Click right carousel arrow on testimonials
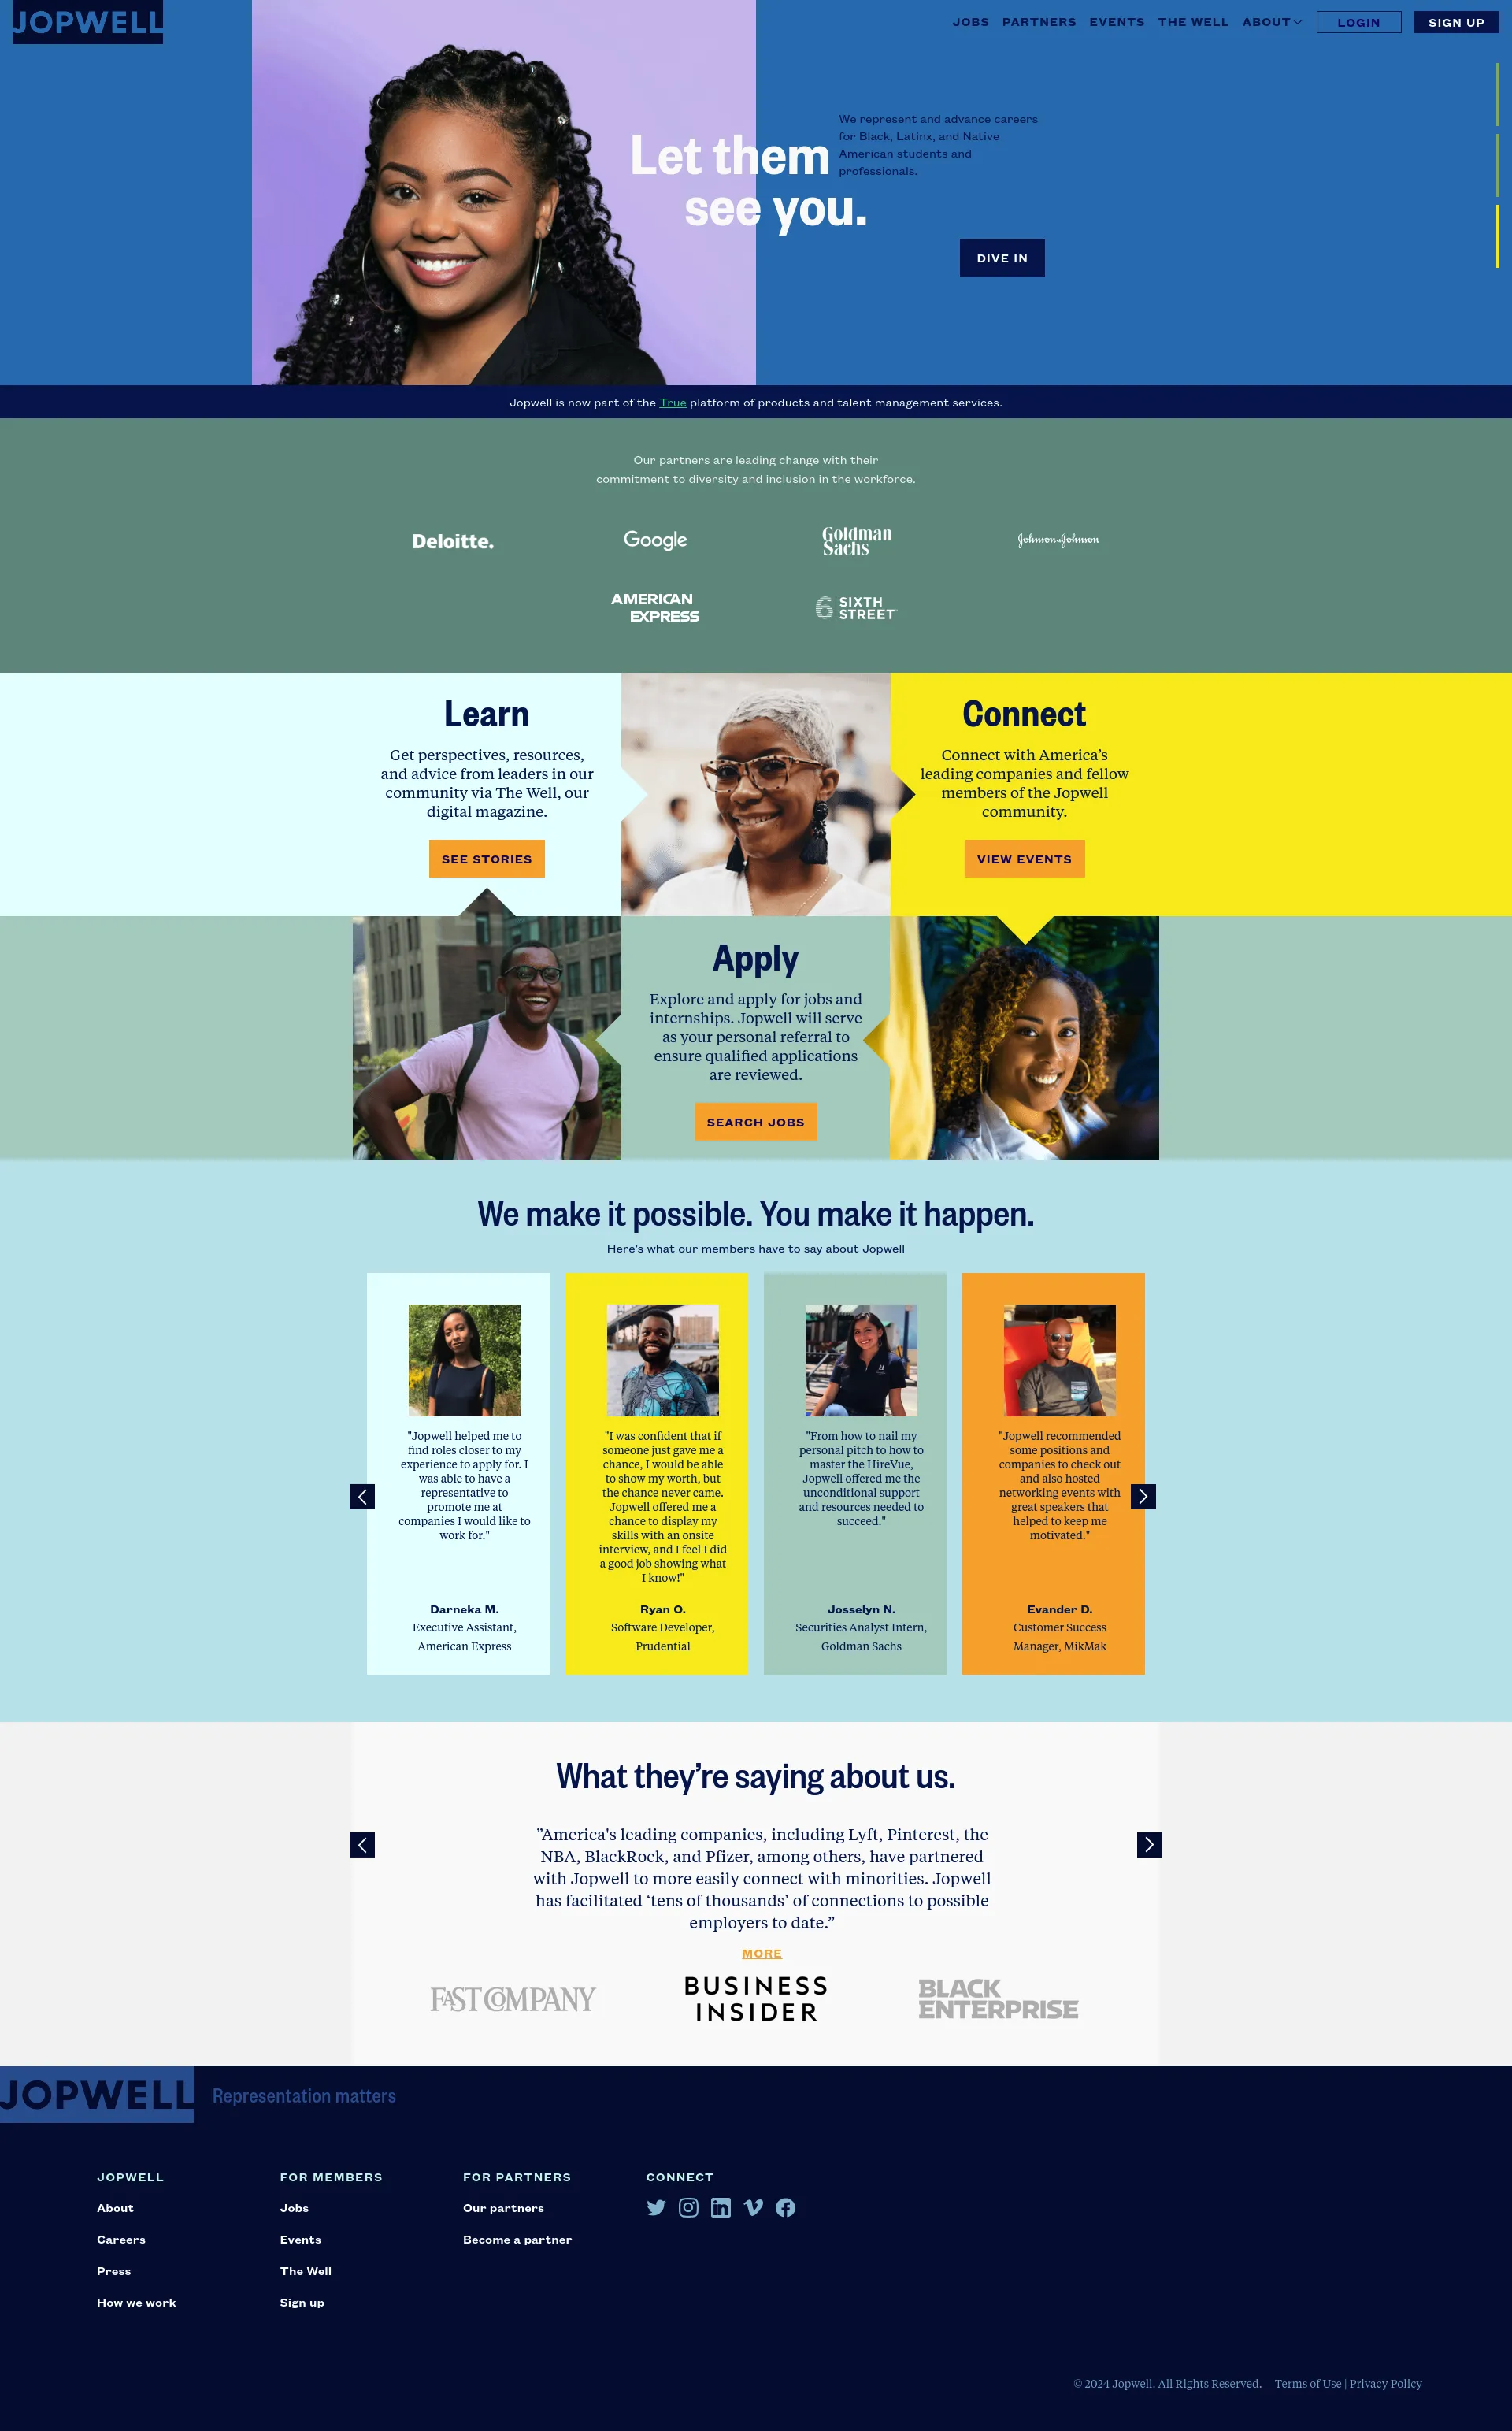1512x2431 pixels. [1143, 1495]
